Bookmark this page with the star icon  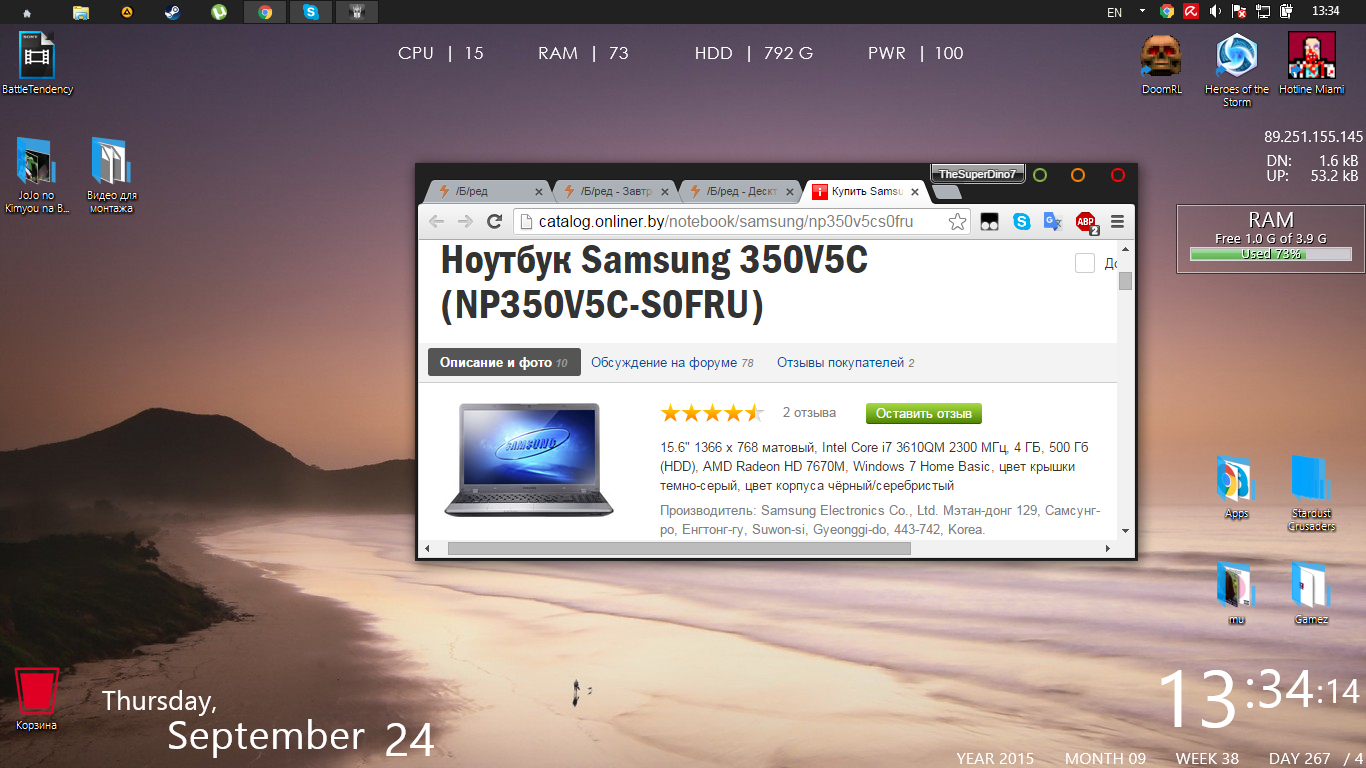957,222
